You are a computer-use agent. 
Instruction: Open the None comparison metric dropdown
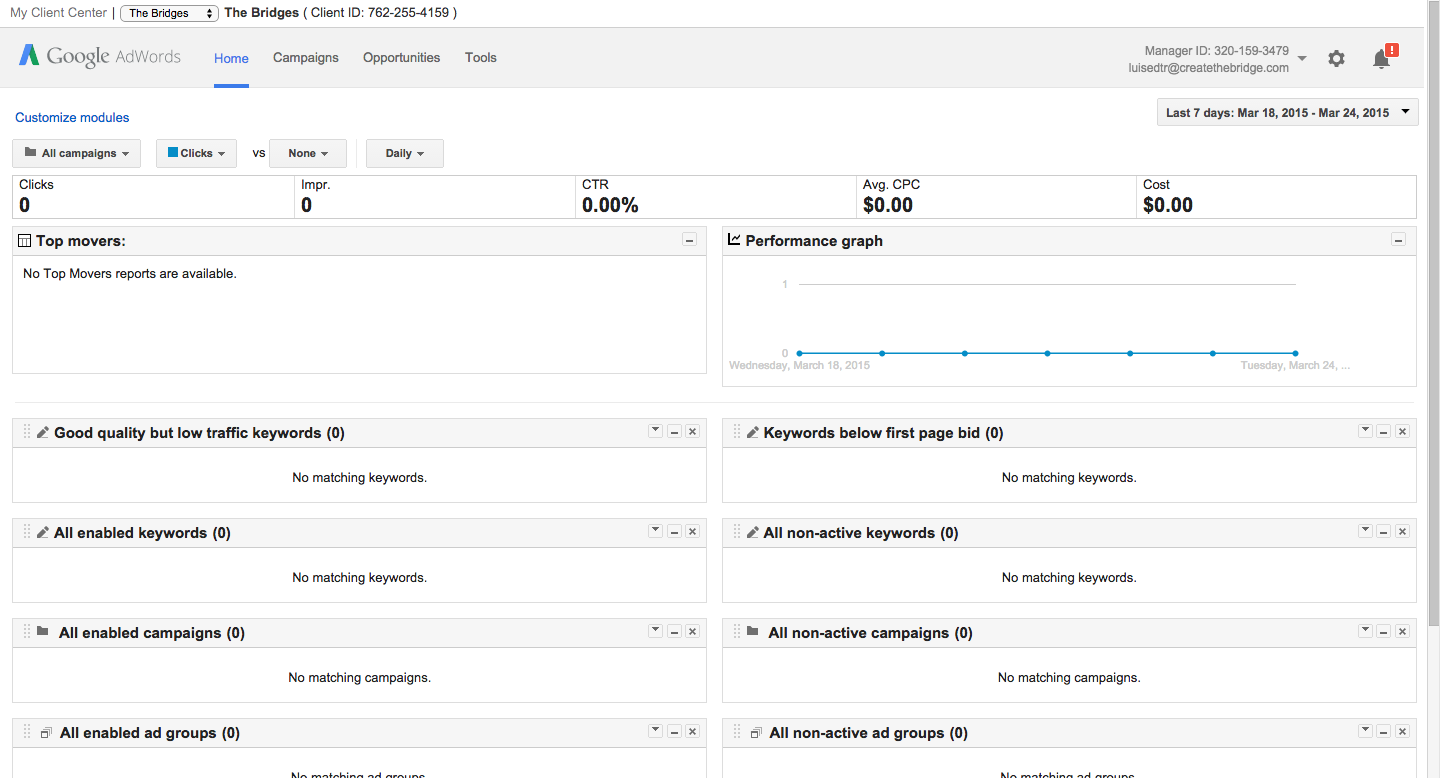click(x=308, y=153)
